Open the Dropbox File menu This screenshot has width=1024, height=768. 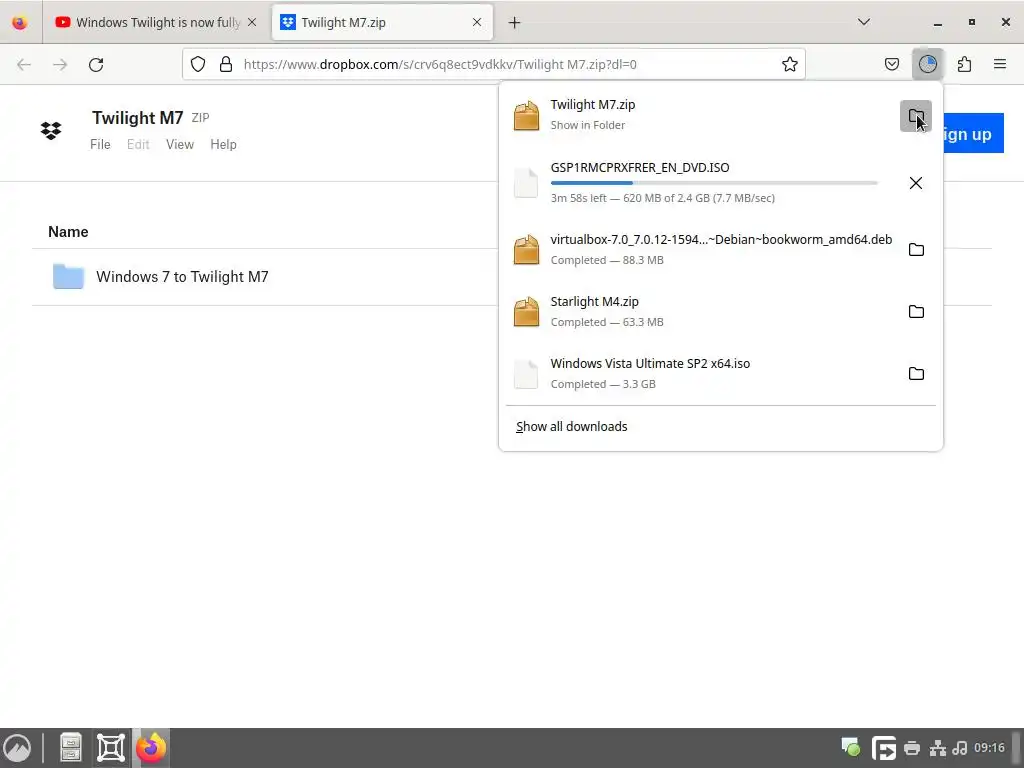click(100, 144)
